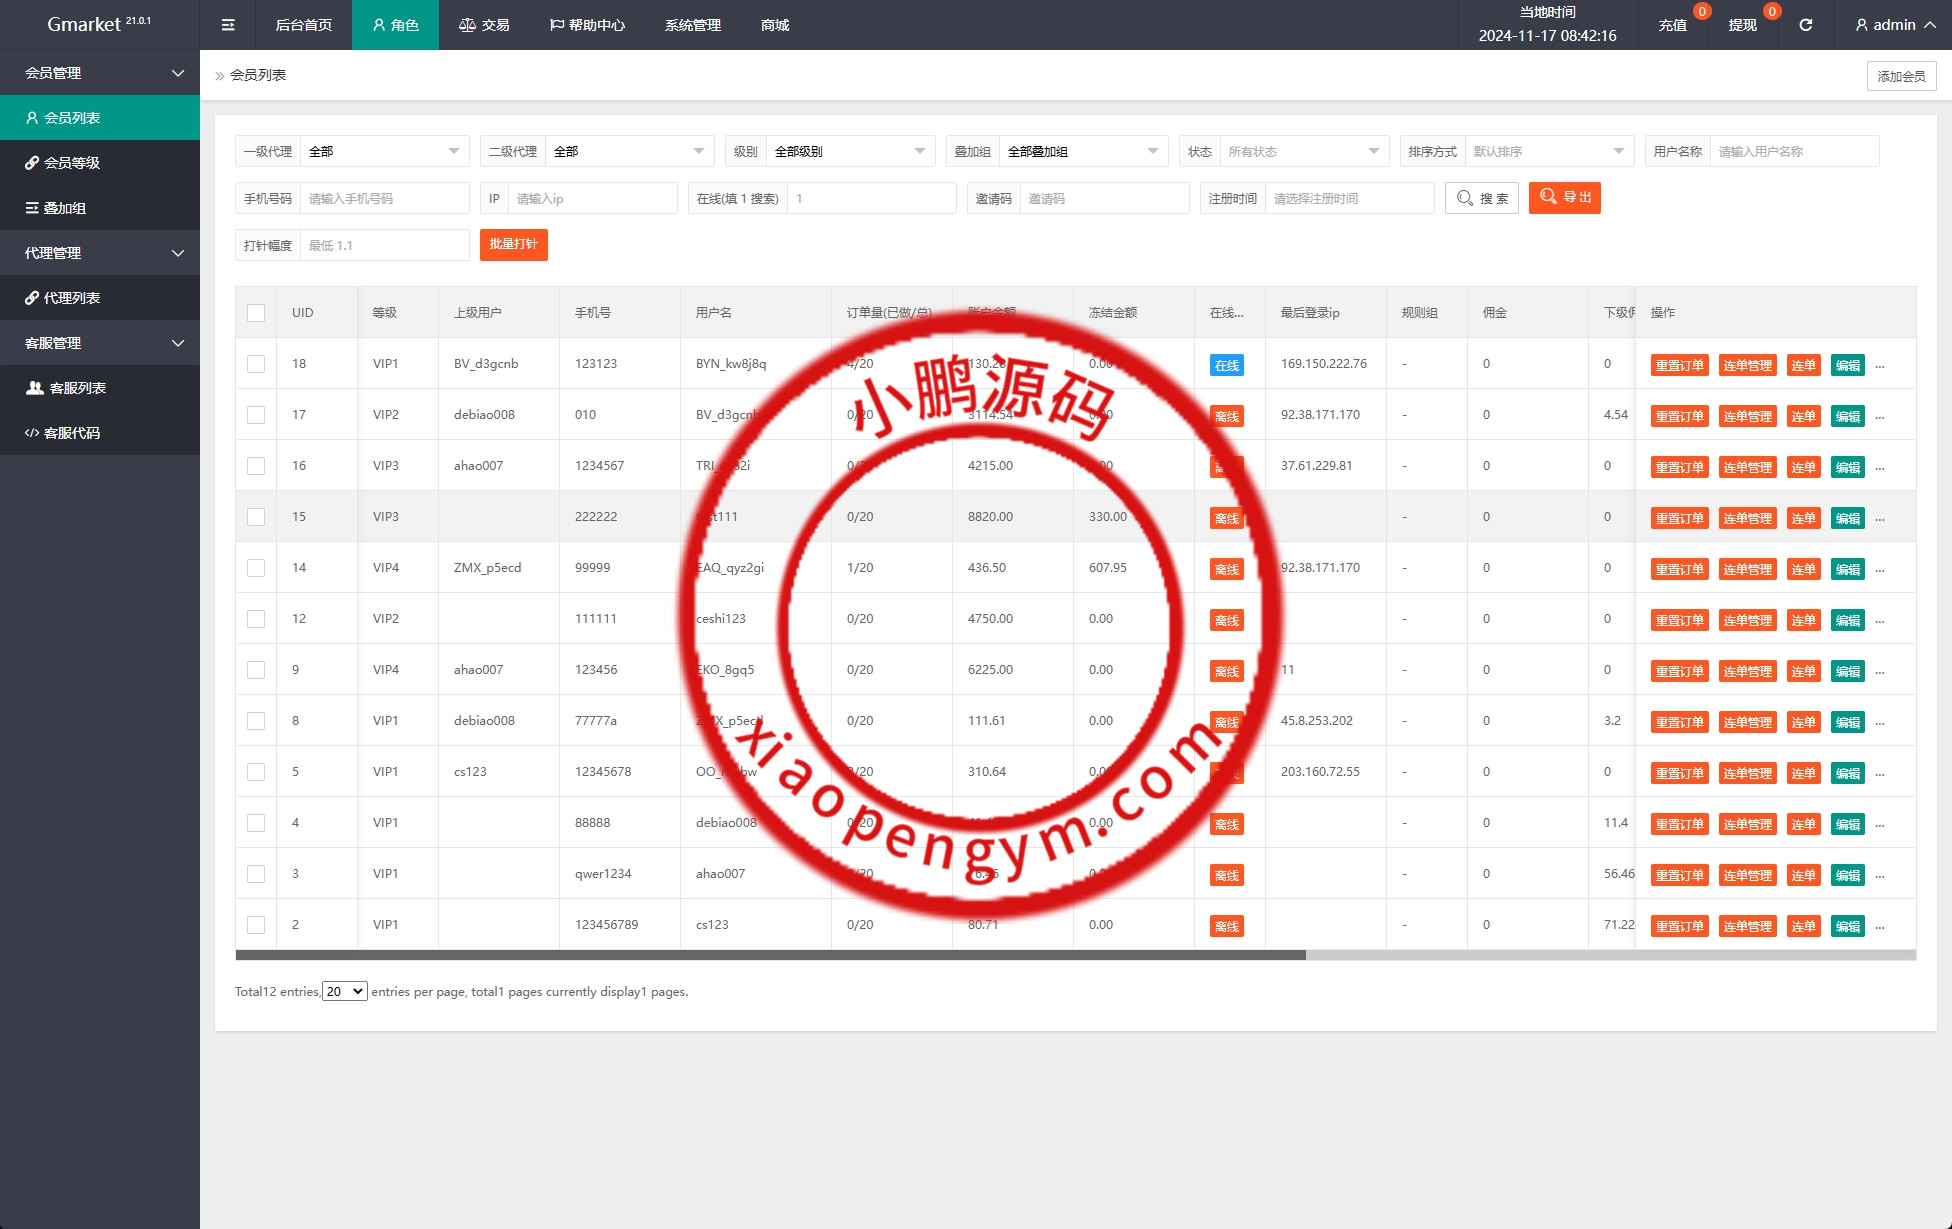Open the 系统管理 top menu
Screen dimensions: 1952x1229
692,25
